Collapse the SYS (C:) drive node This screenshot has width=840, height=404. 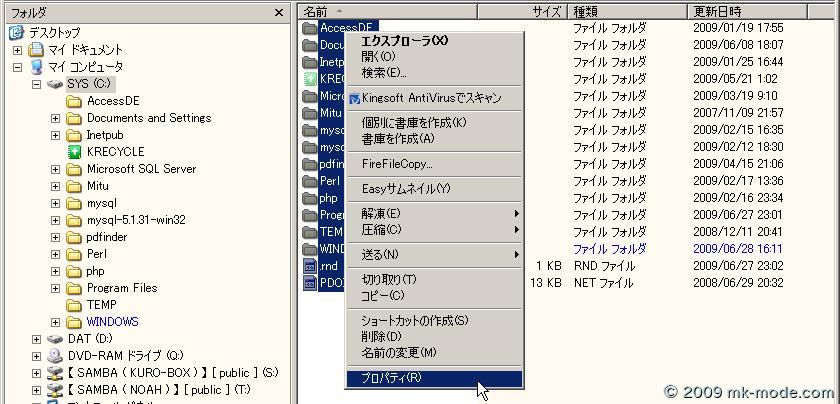click(36, 84)
